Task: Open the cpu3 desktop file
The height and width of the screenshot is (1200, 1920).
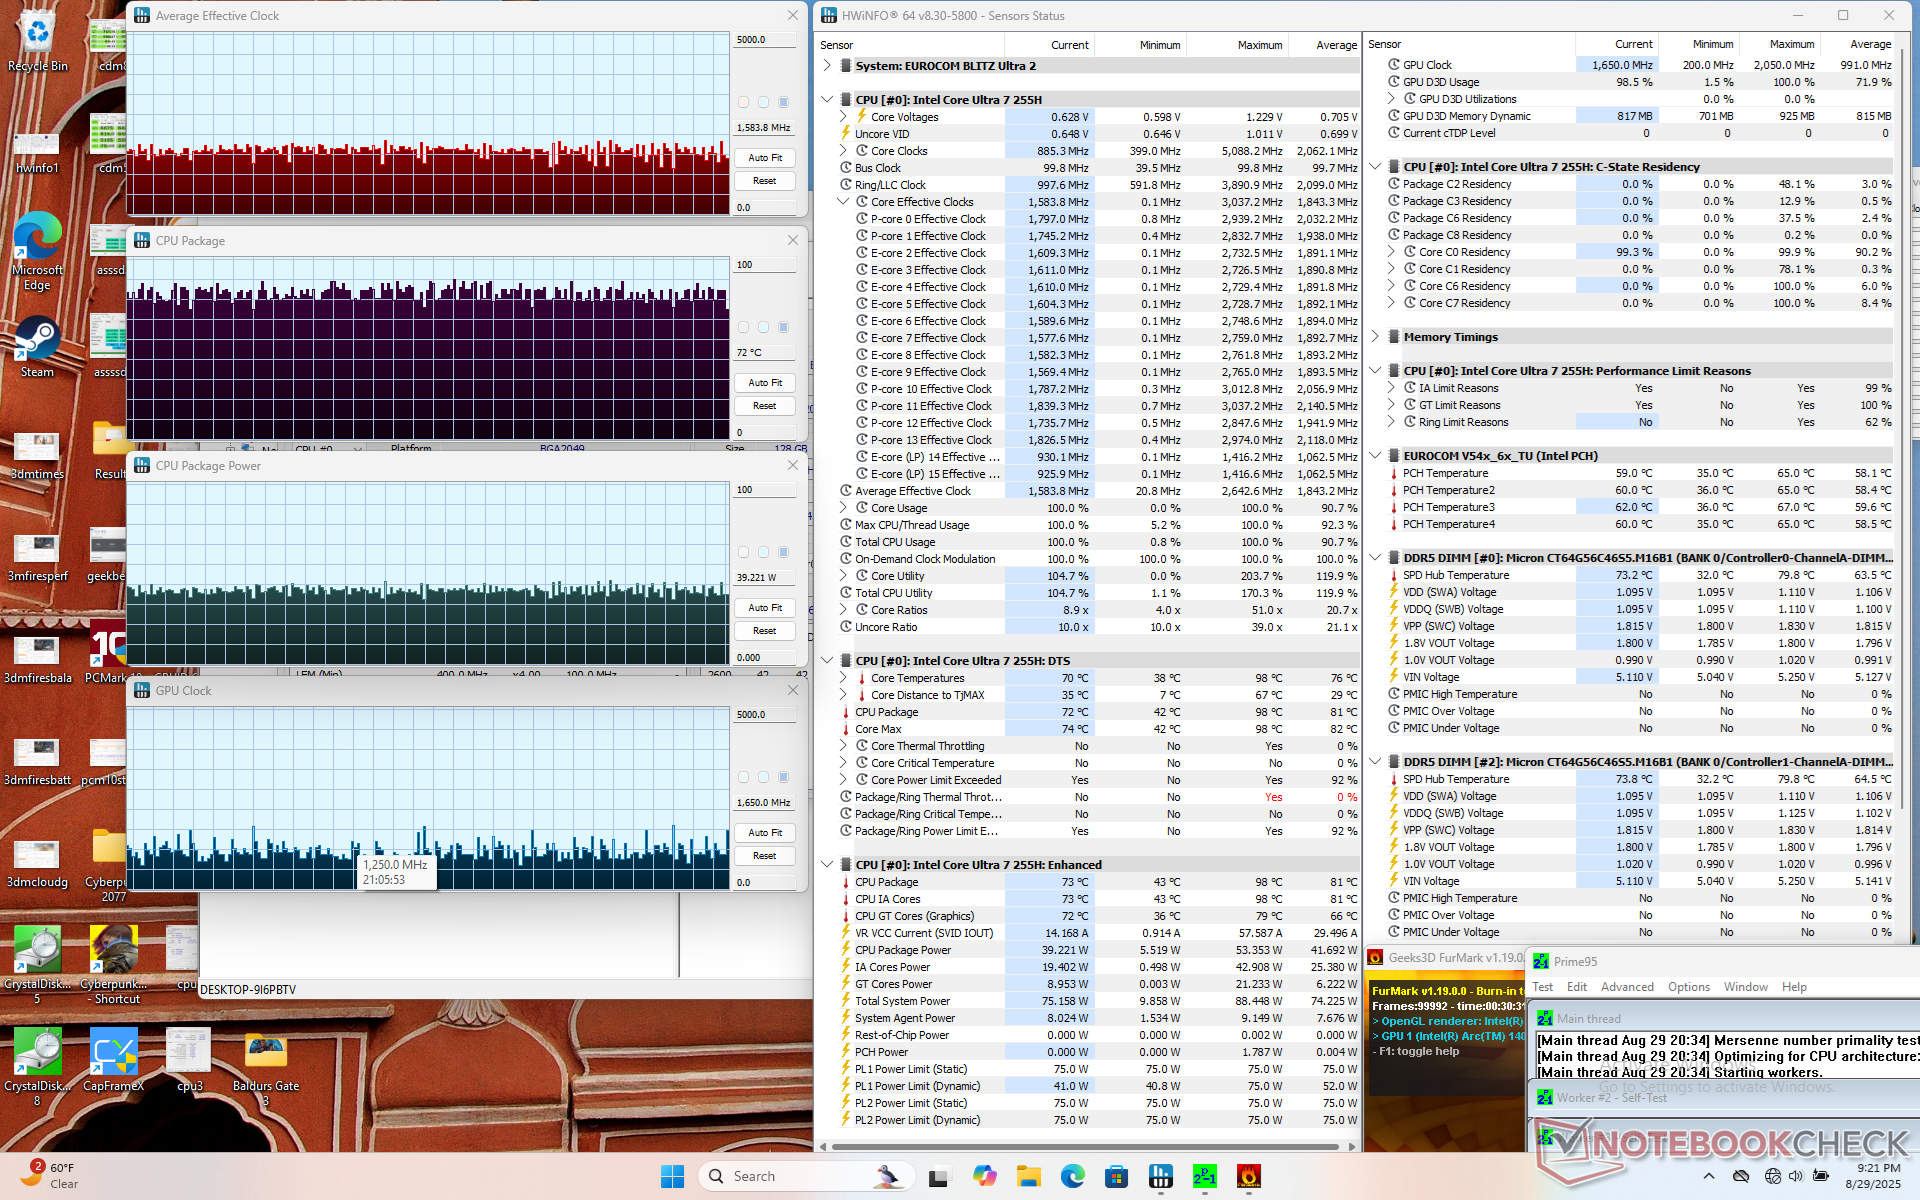Action: (189, 1060)
